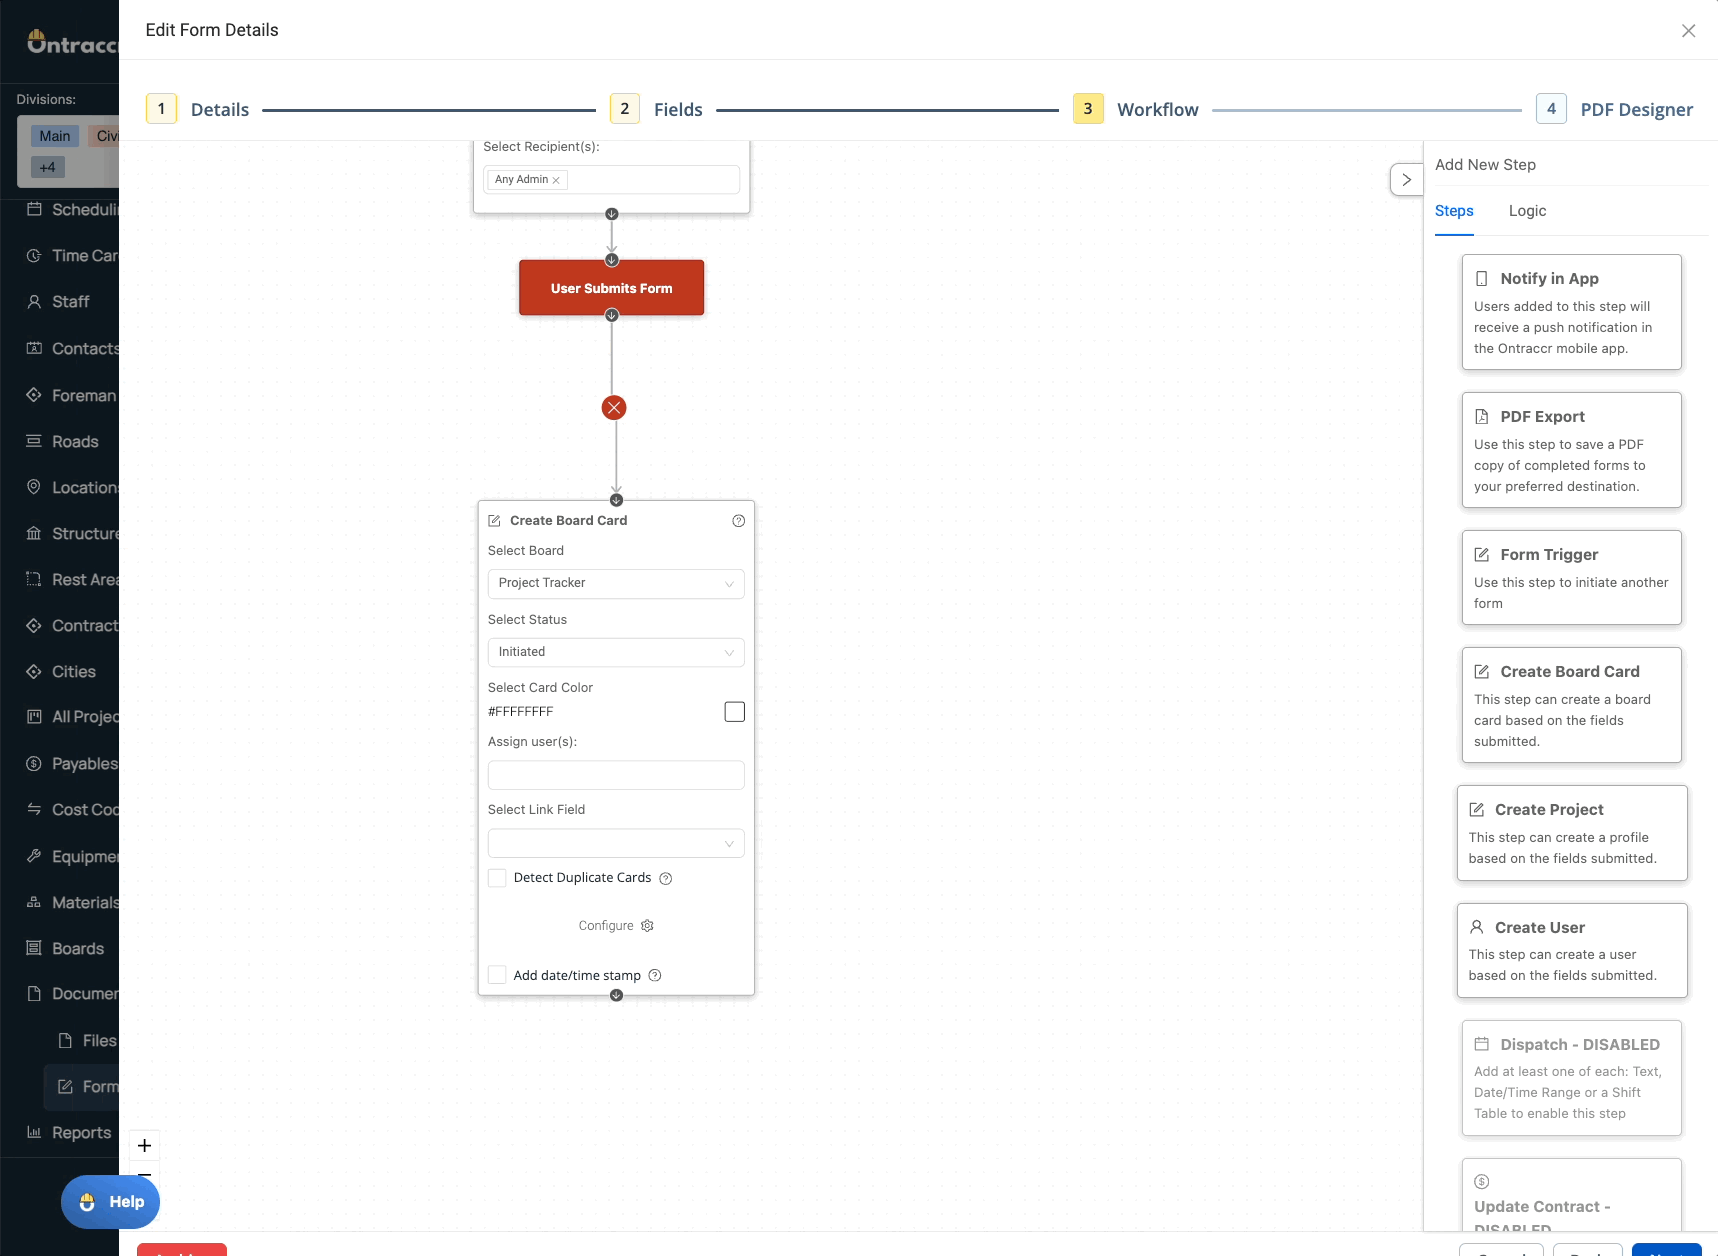
Task: Select the Main division tag
Action: point(55,136)
